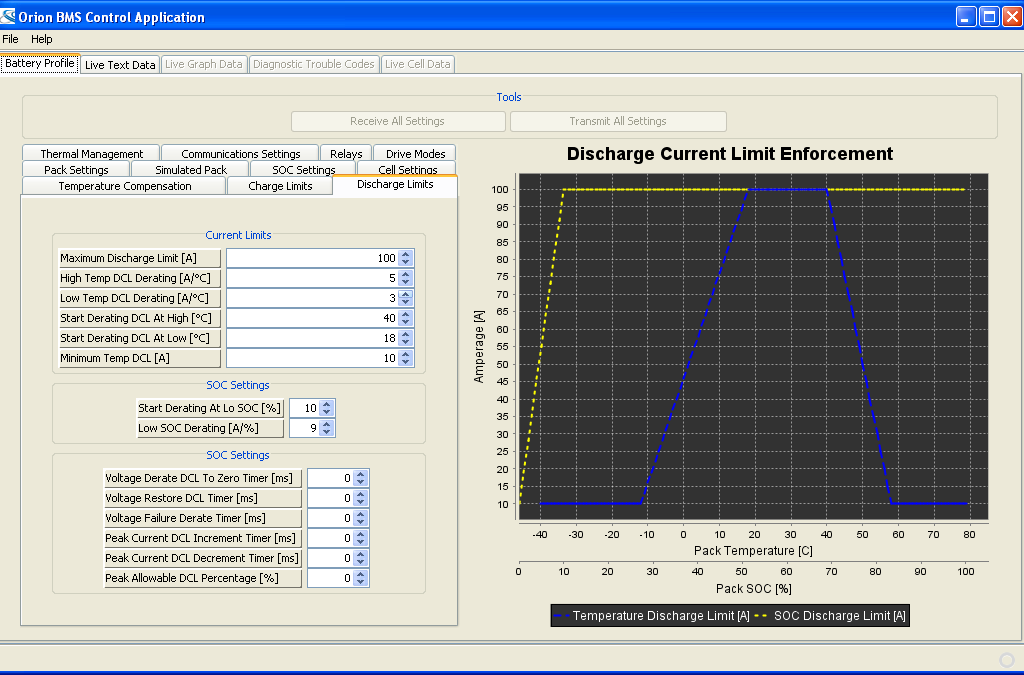
Task: Click the Start Derating DCL At High field
Action: pos(312,318)
